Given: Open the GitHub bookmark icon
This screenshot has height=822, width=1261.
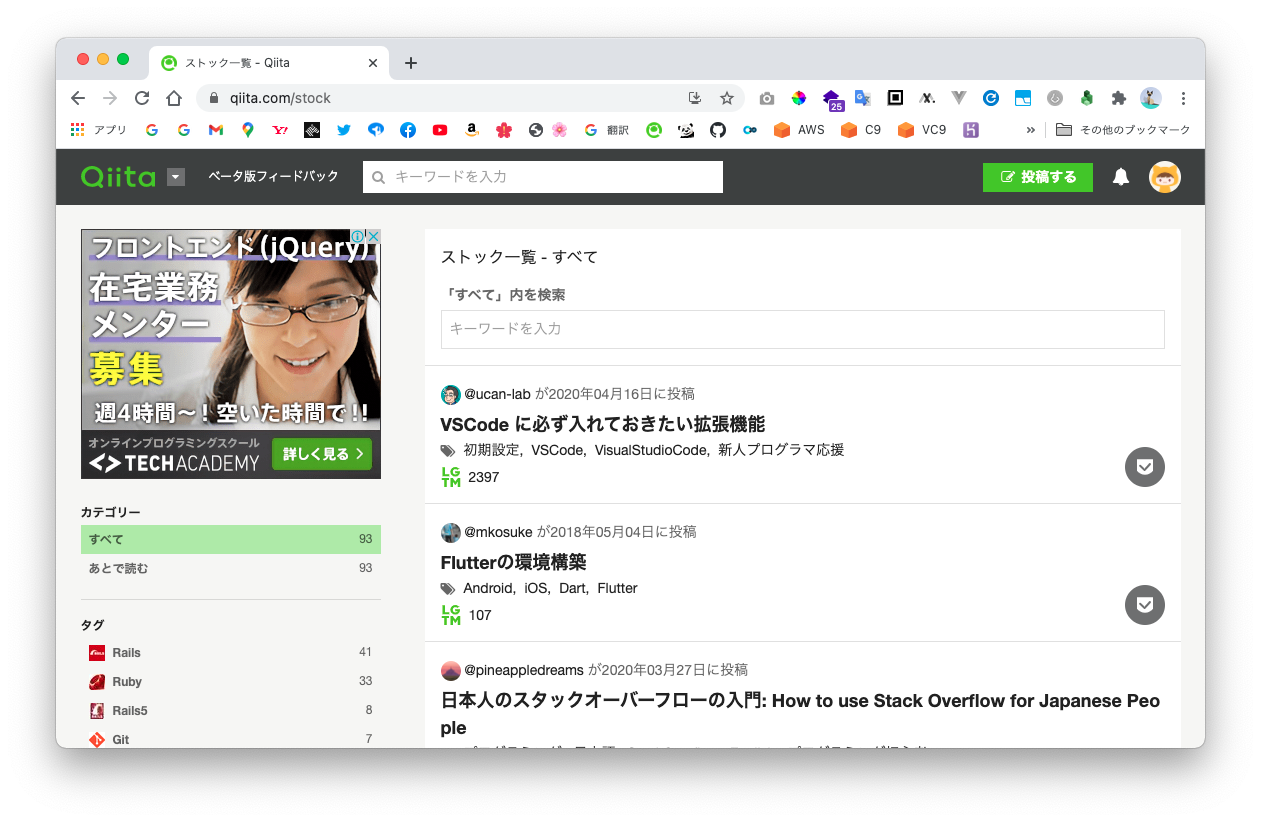Looking at the screenshot, I should (x=717, y=130).
